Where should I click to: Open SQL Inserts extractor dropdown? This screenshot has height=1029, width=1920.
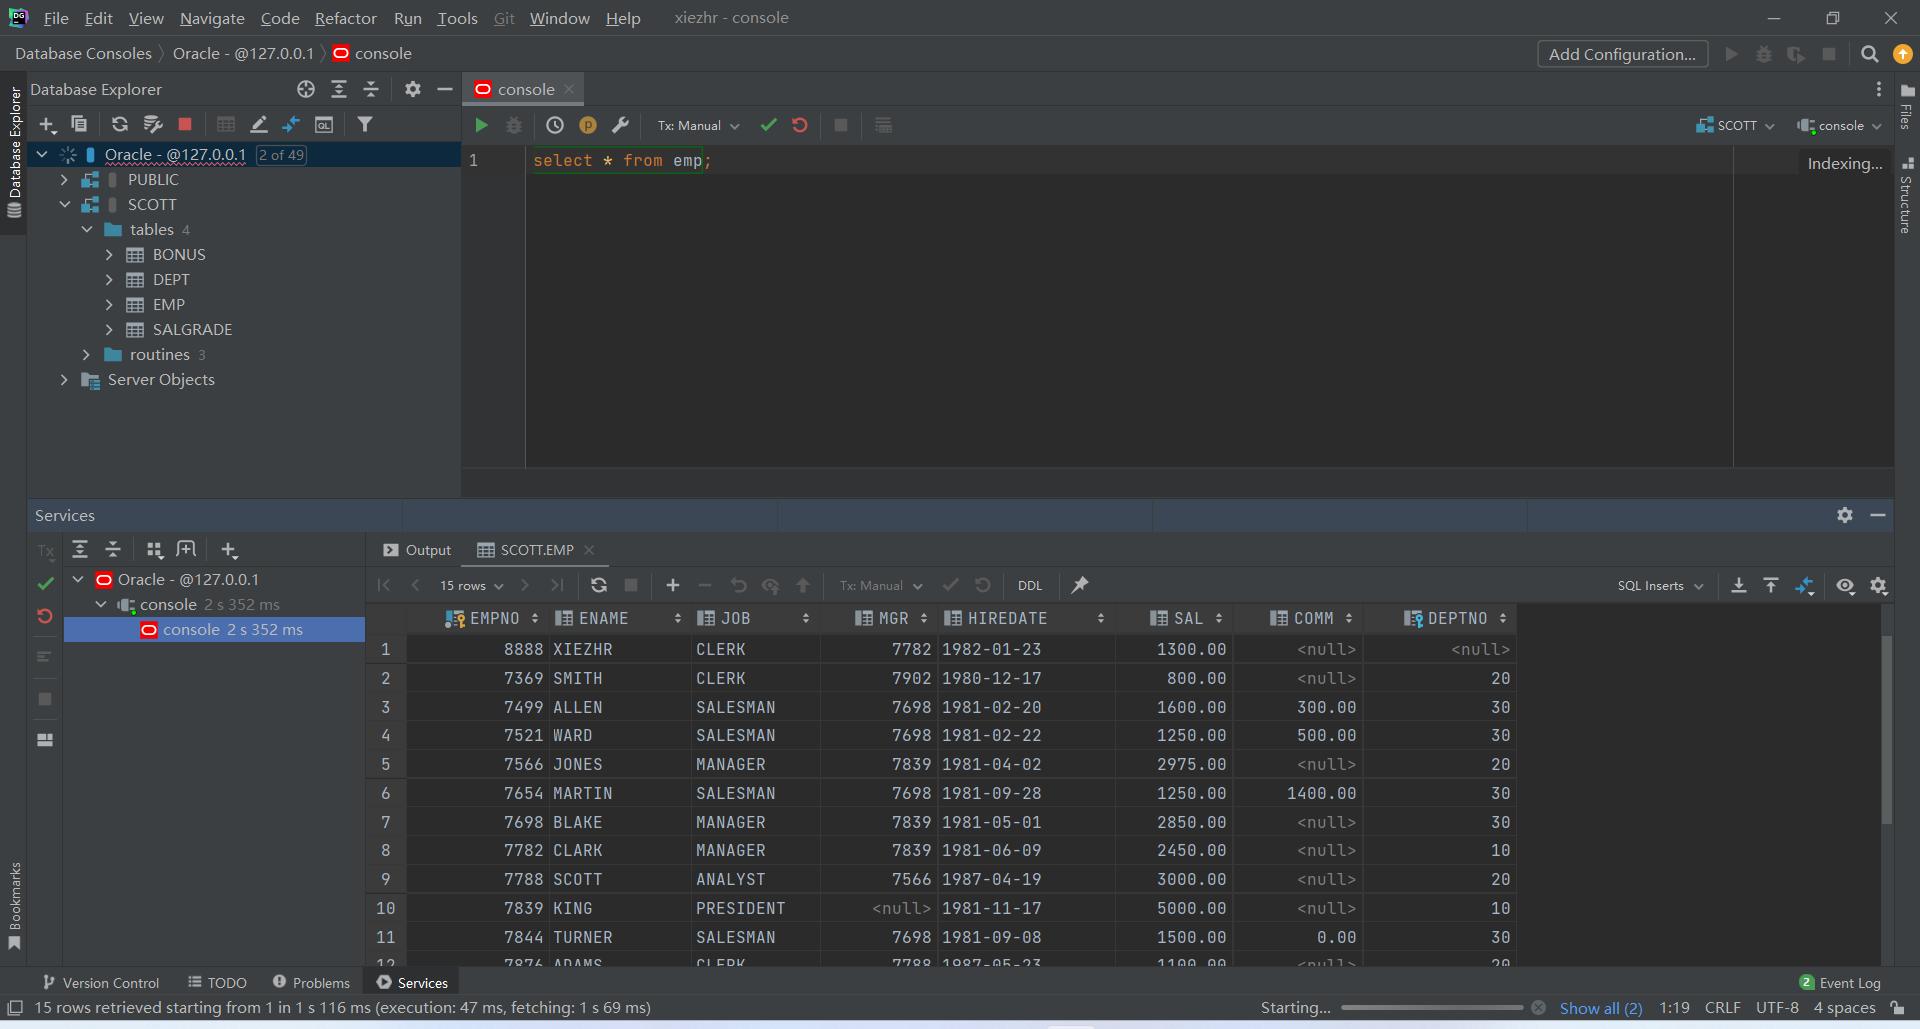[1660, 585]
